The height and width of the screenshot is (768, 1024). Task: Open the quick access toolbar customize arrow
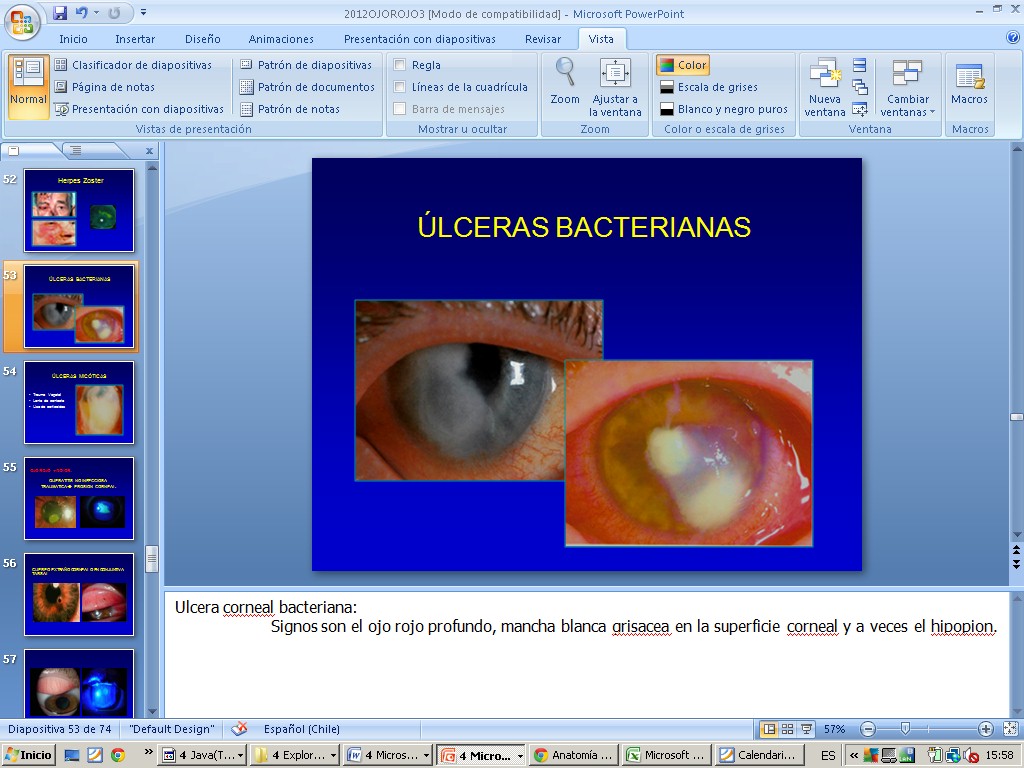pyautogui.click(x=143, y=13)
